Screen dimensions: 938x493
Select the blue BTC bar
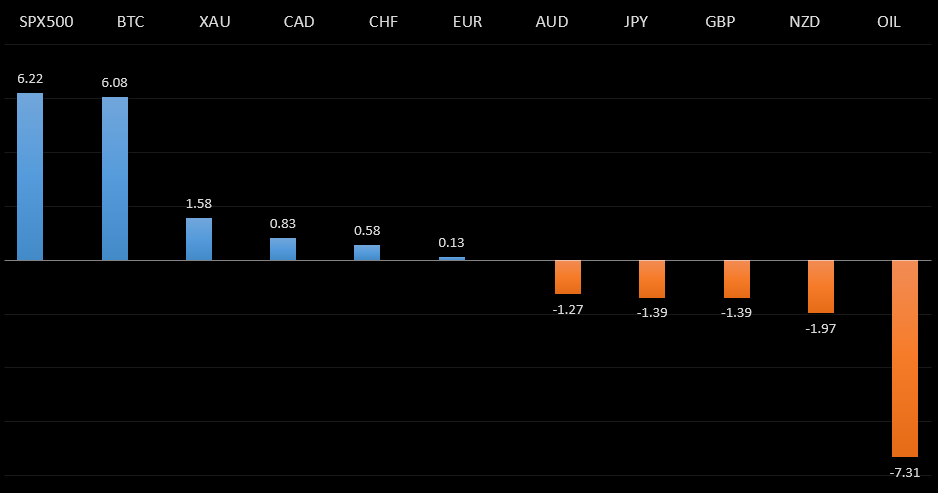coord(115,178)
